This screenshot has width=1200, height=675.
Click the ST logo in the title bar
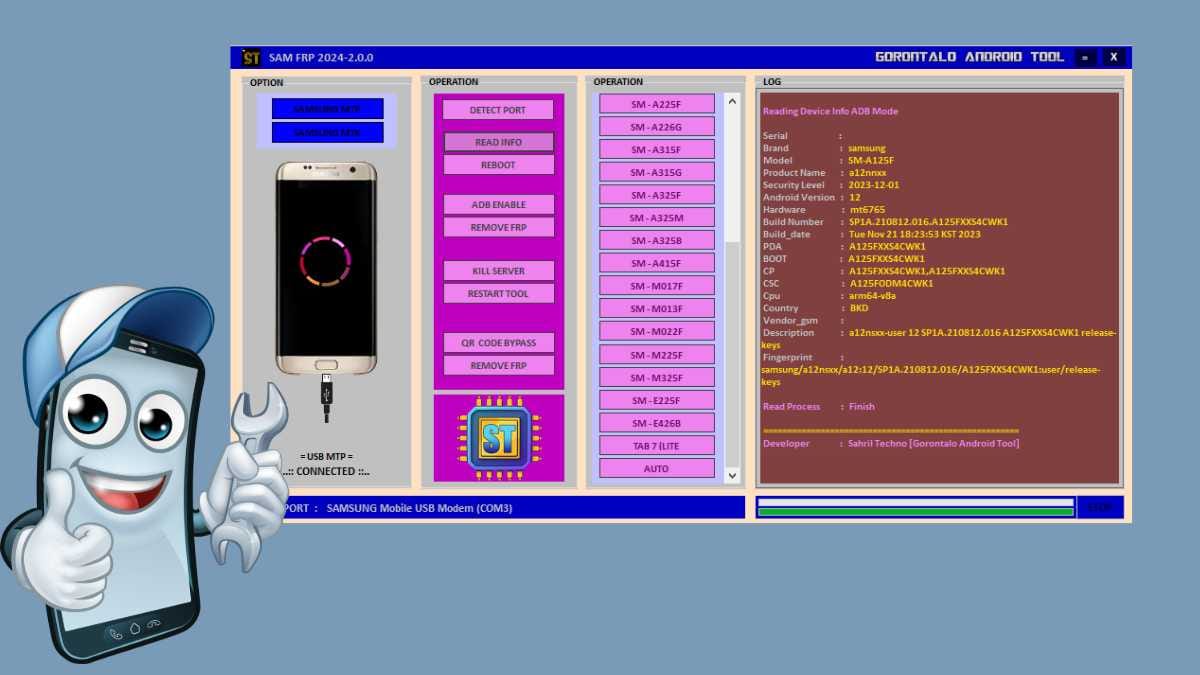click(250, 58)
